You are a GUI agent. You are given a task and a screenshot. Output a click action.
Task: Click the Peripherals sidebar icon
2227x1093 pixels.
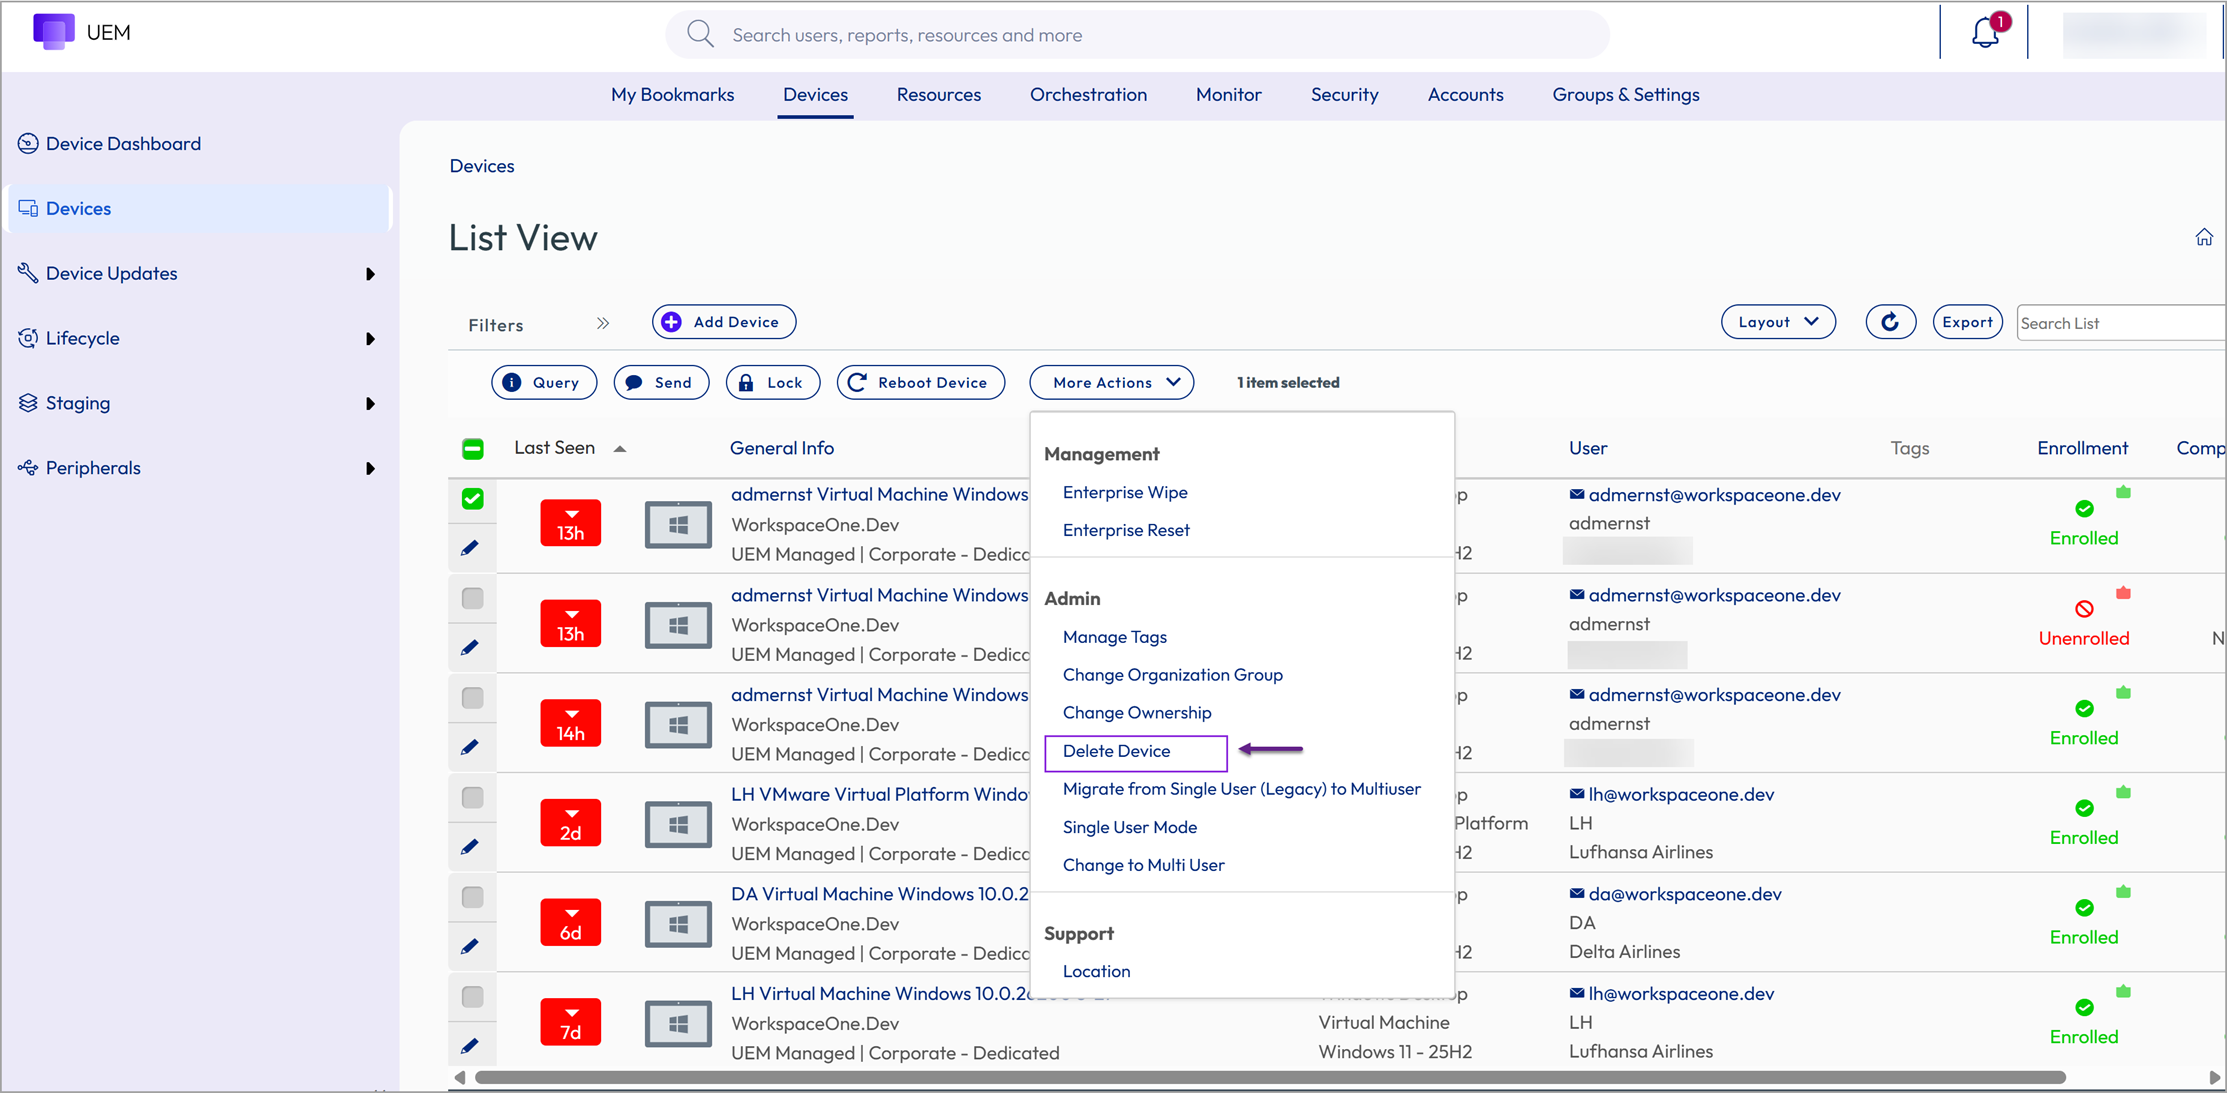28,467
